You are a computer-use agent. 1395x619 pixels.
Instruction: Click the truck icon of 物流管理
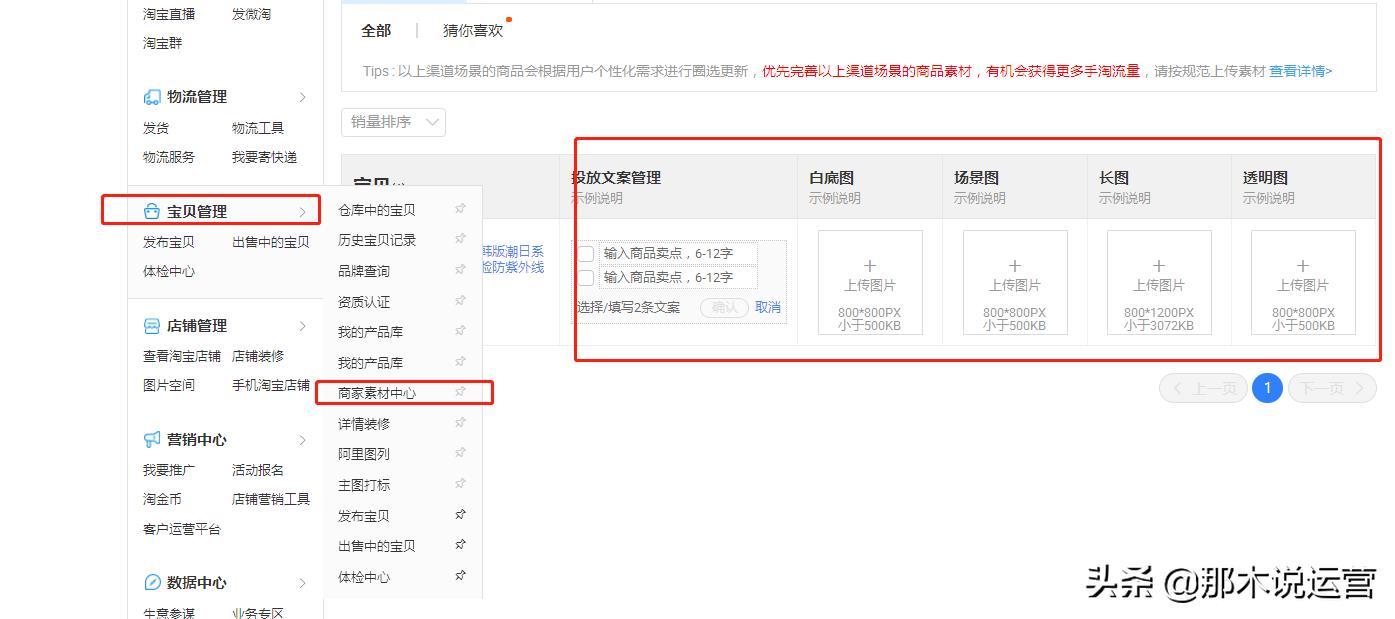click(152, 97)
